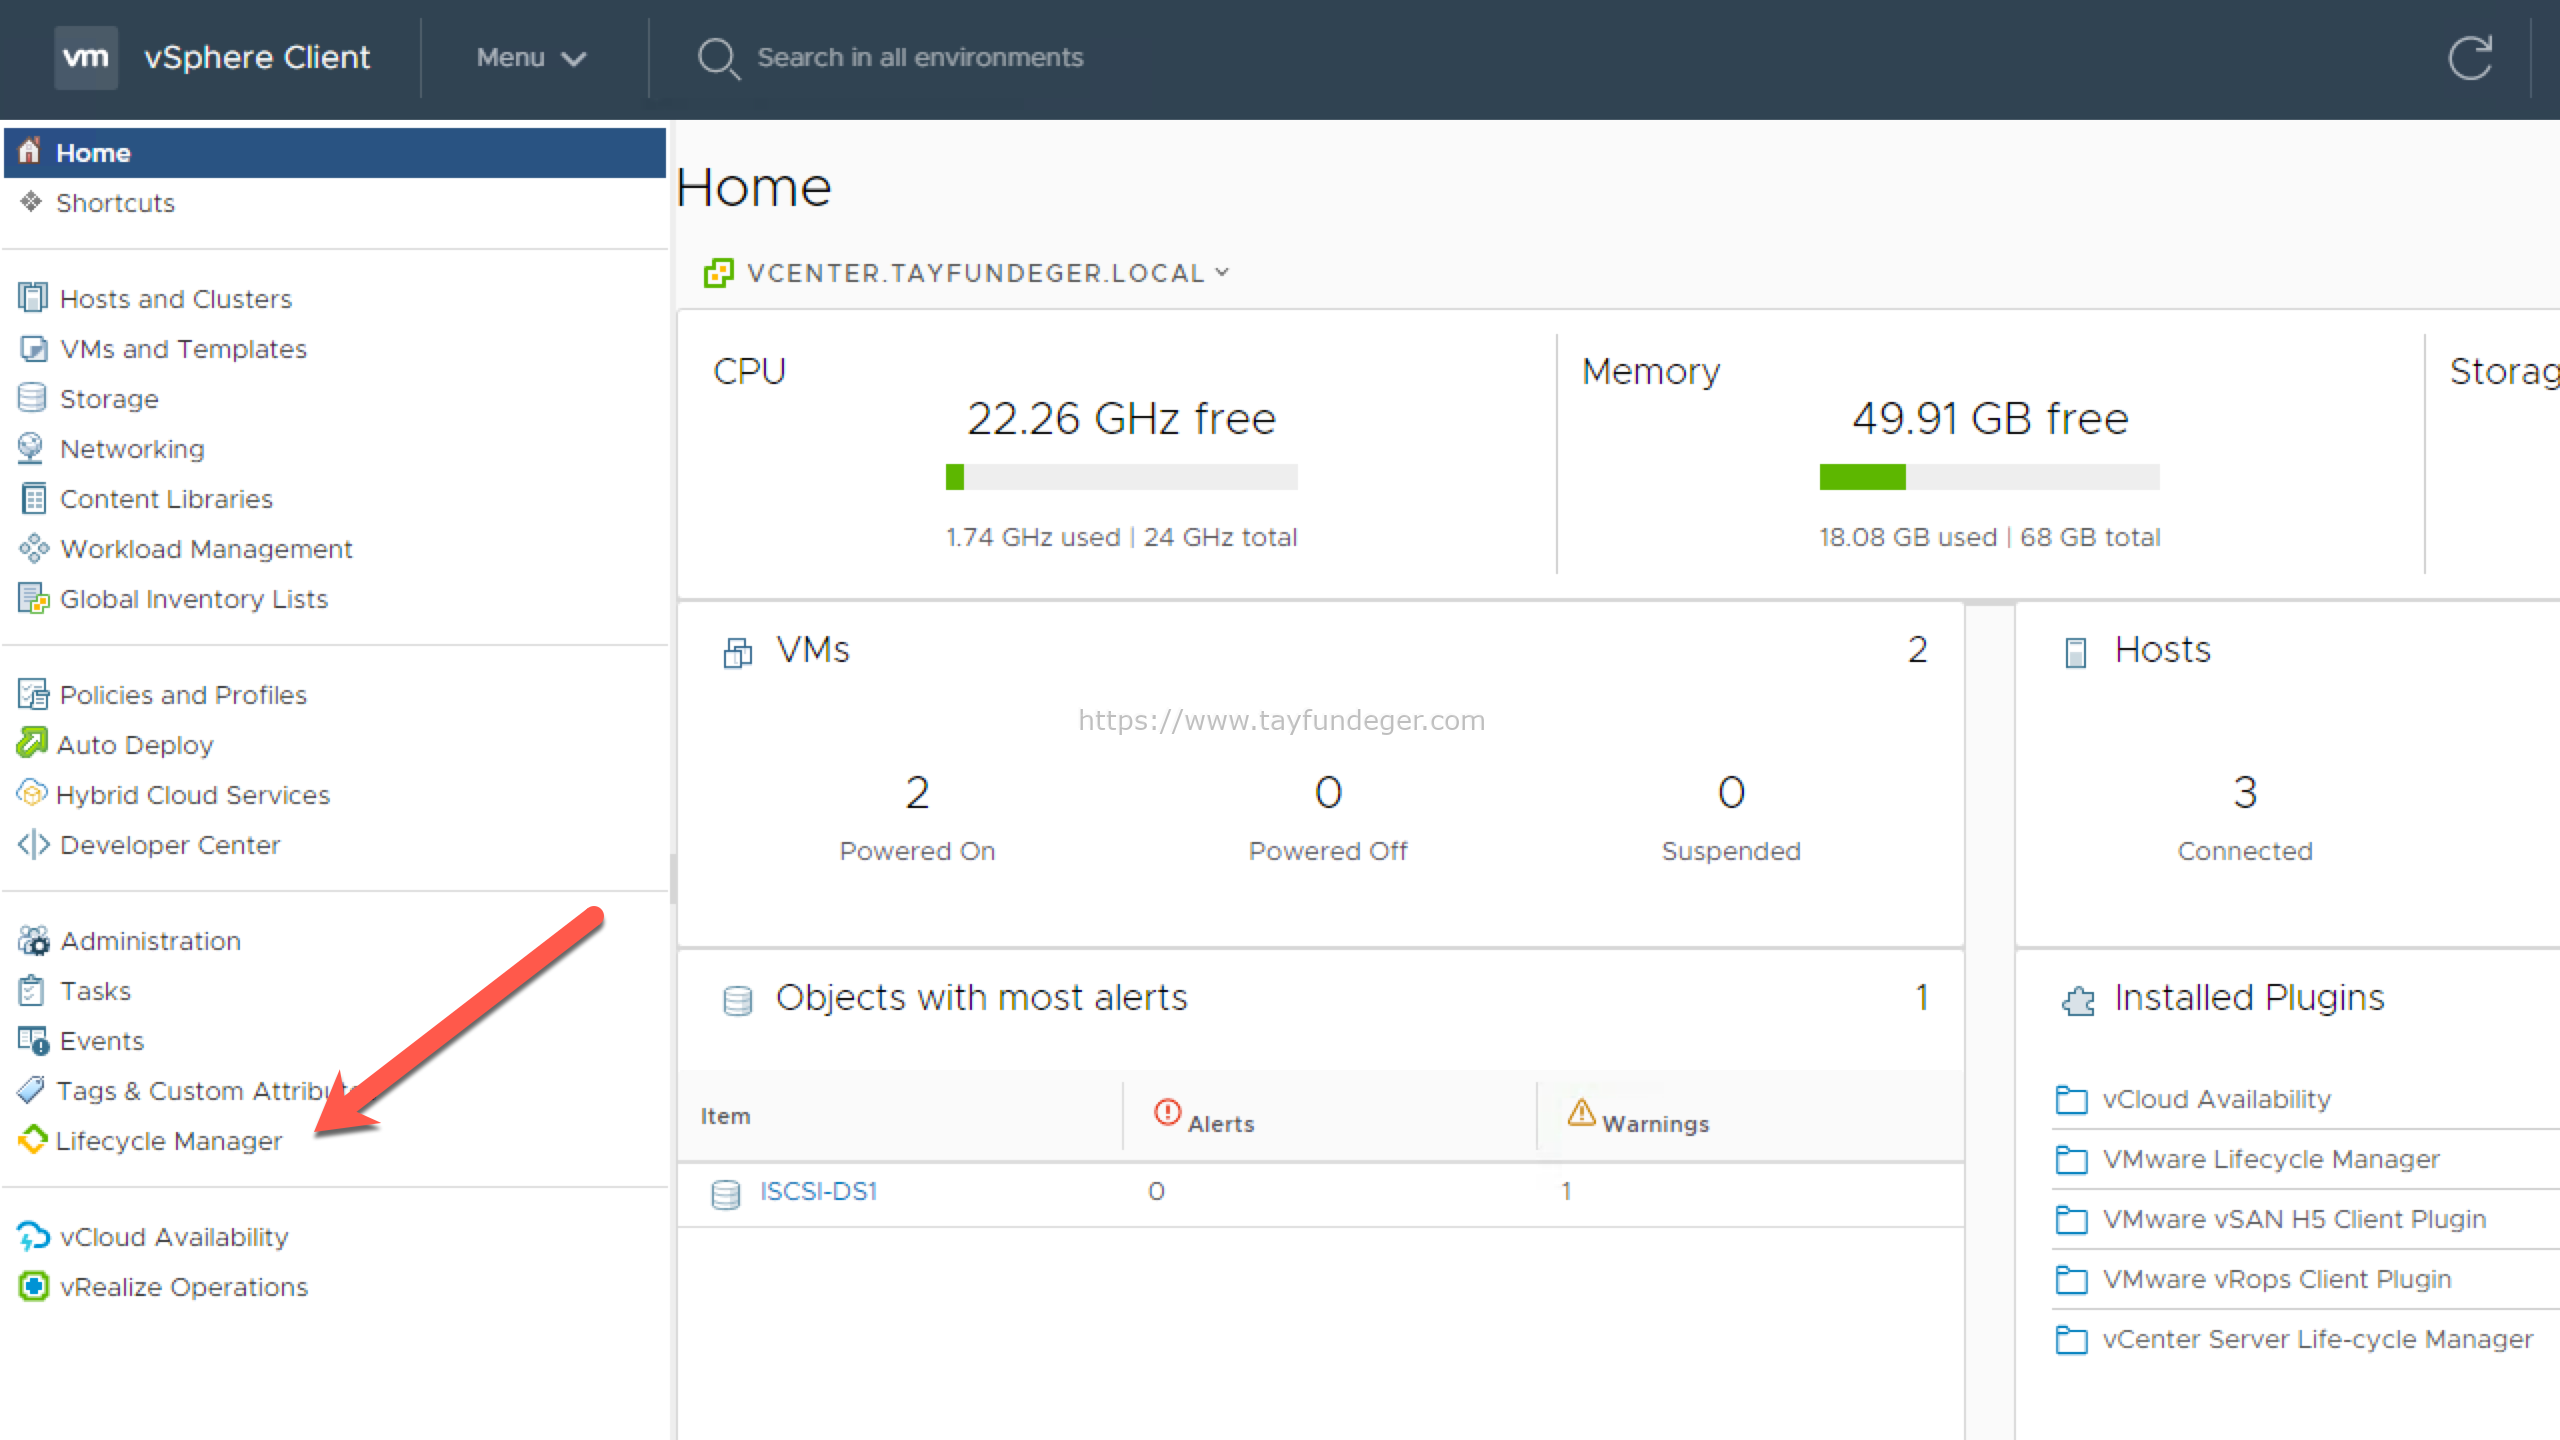Open Workload Management
This screenshot has width=2560, height=1440.
tap(206, 549)
